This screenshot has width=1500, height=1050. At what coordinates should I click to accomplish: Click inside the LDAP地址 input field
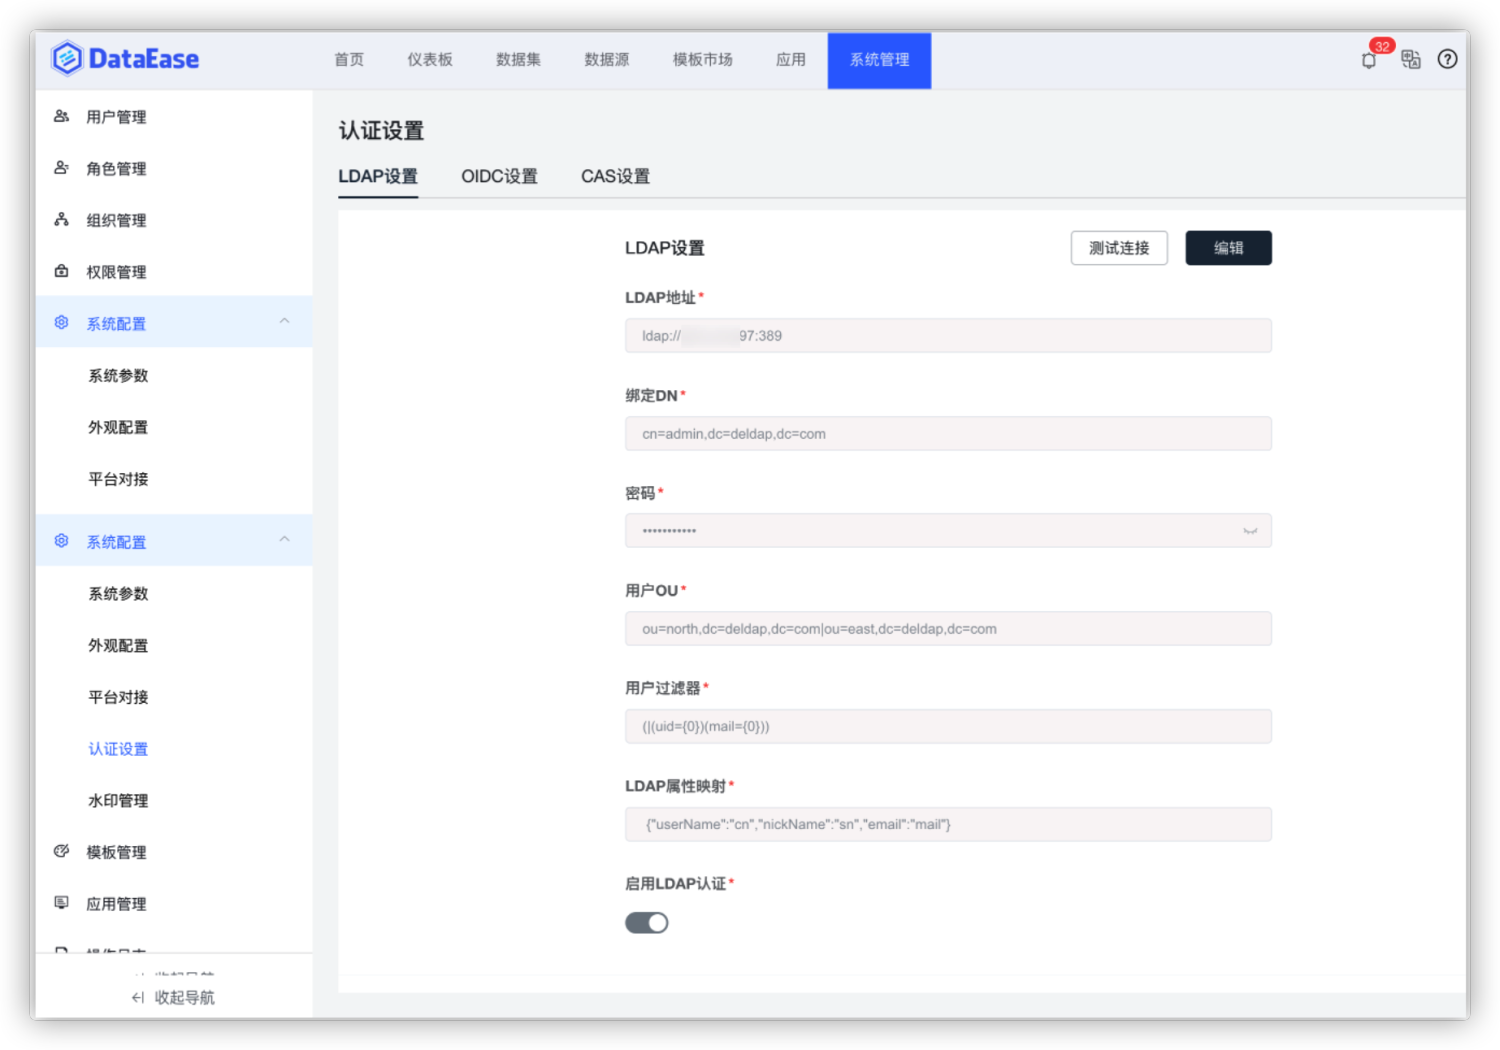947,335
